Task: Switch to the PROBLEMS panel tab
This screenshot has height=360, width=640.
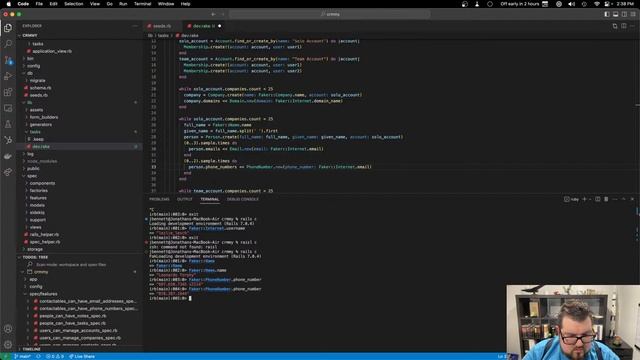Action: tap(159, 199)
